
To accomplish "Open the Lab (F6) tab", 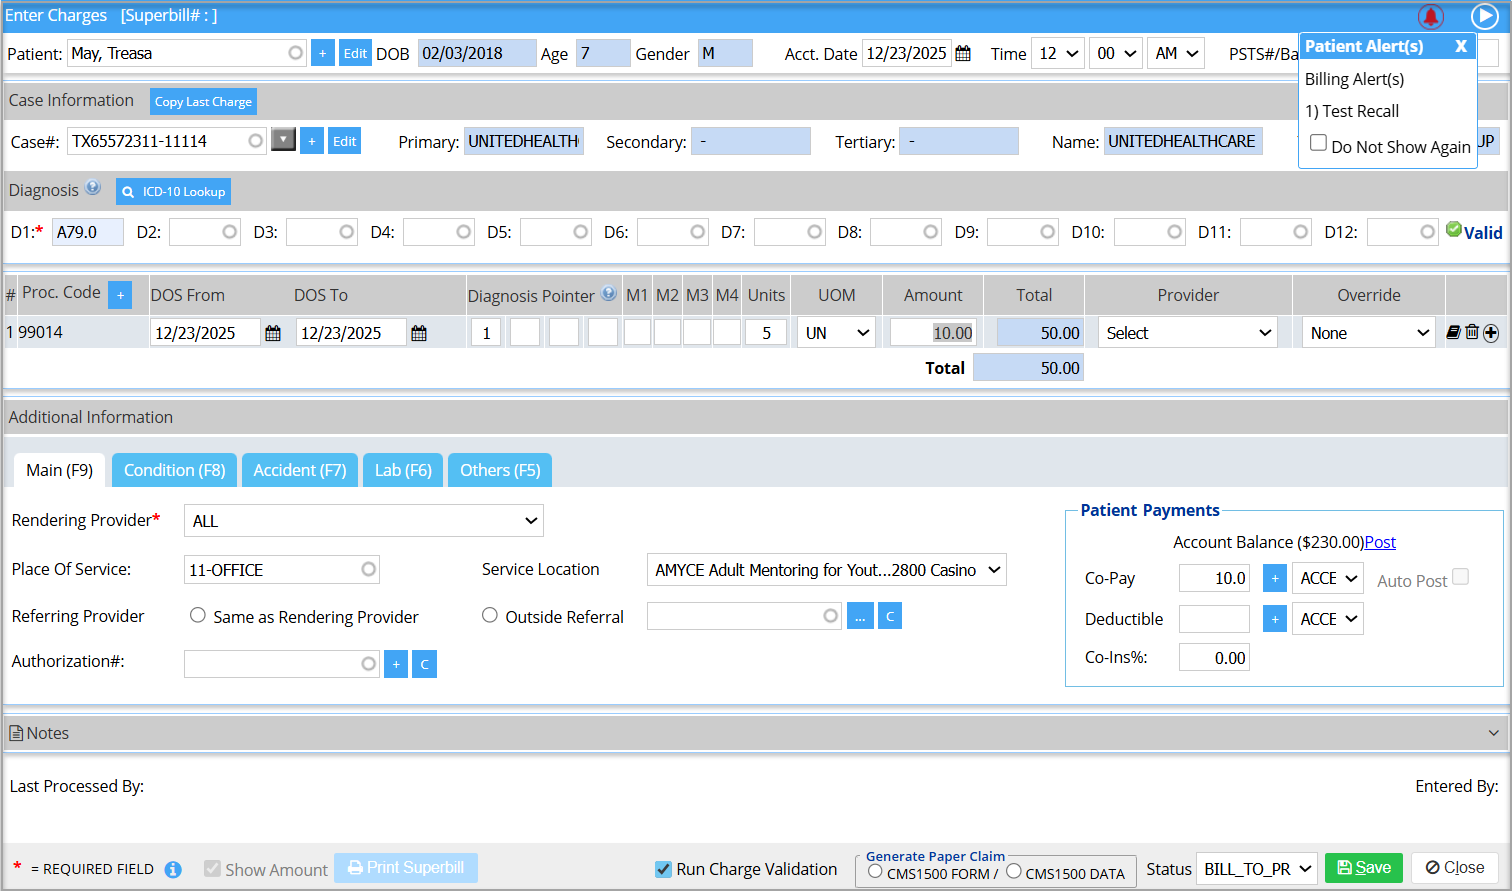I will (403, 470).
